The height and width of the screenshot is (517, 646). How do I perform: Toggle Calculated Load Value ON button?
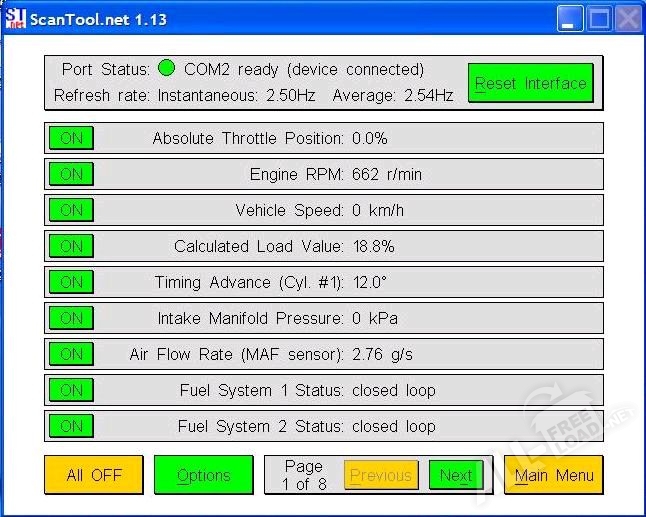tap(71, 246)
